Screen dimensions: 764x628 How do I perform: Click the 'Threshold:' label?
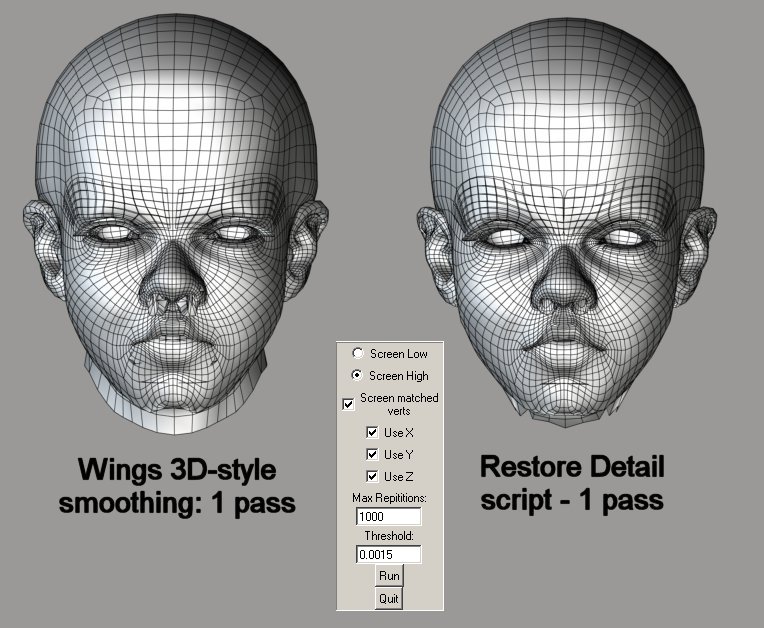pos(389,536)
